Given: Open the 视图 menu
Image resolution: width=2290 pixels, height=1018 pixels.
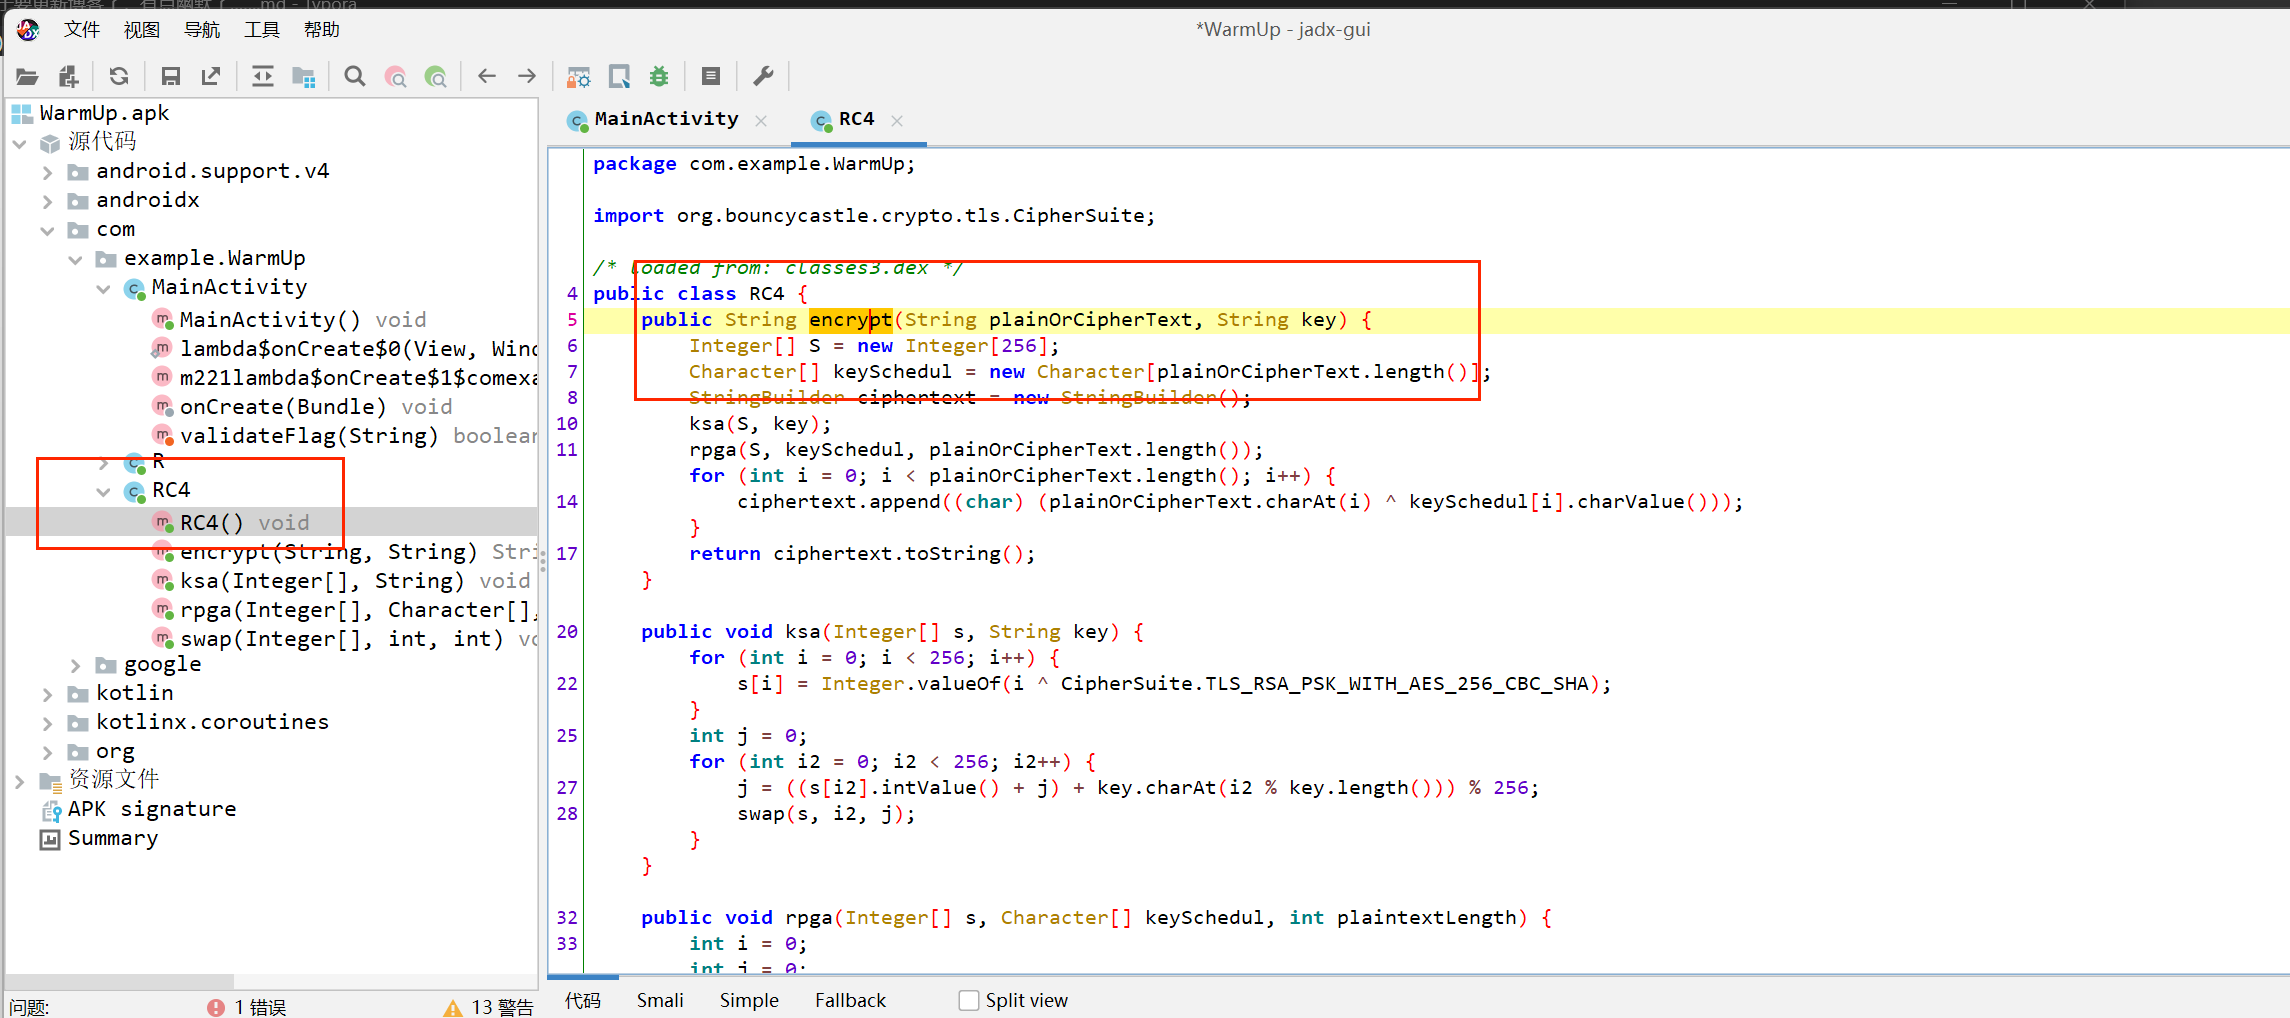Looking at the screenshot, I should click(x=142, y=30).
